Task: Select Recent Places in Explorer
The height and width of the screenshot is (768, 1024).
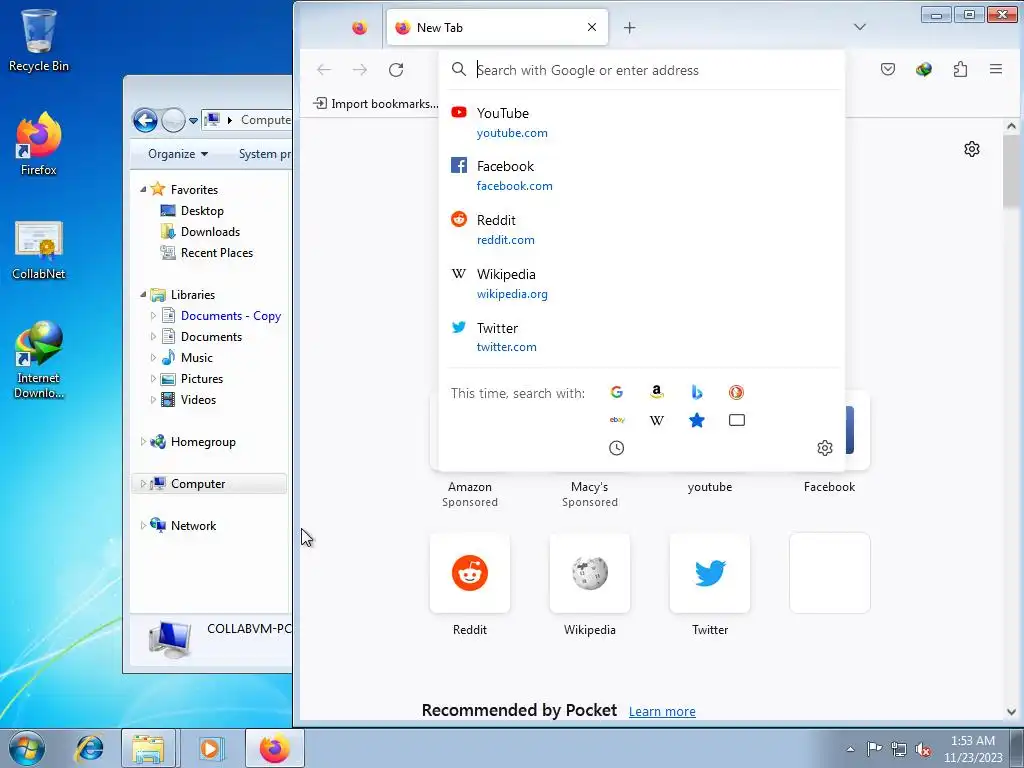Action: pyautogui.click(x=217, y=253)
